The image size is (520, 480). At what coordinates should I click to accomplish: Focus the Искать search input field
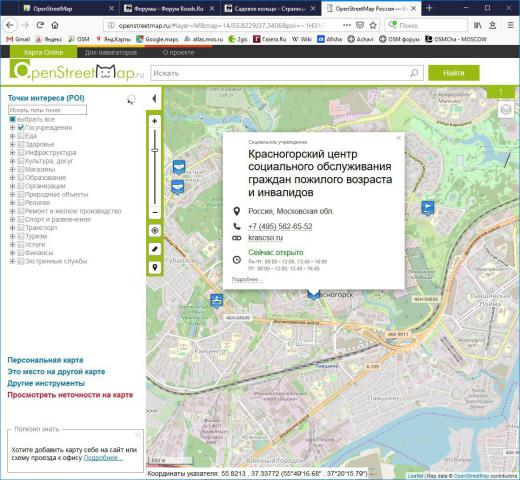(280, 73)
